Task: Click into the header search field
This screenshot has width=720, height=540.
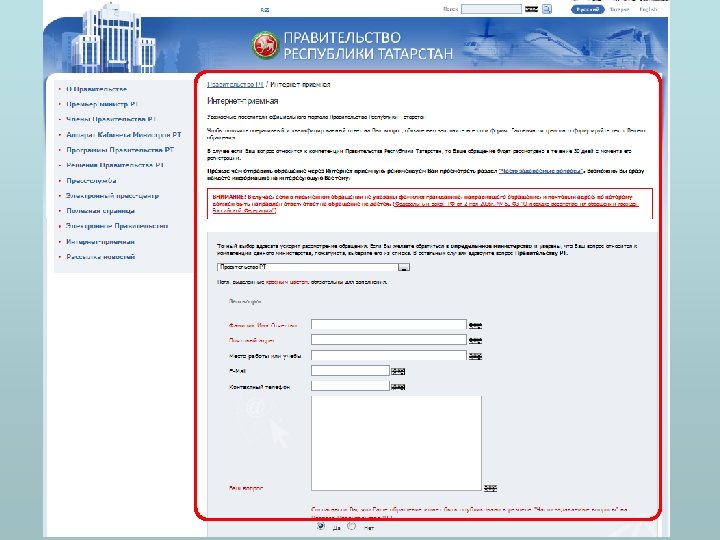Action: pos(491,9)
